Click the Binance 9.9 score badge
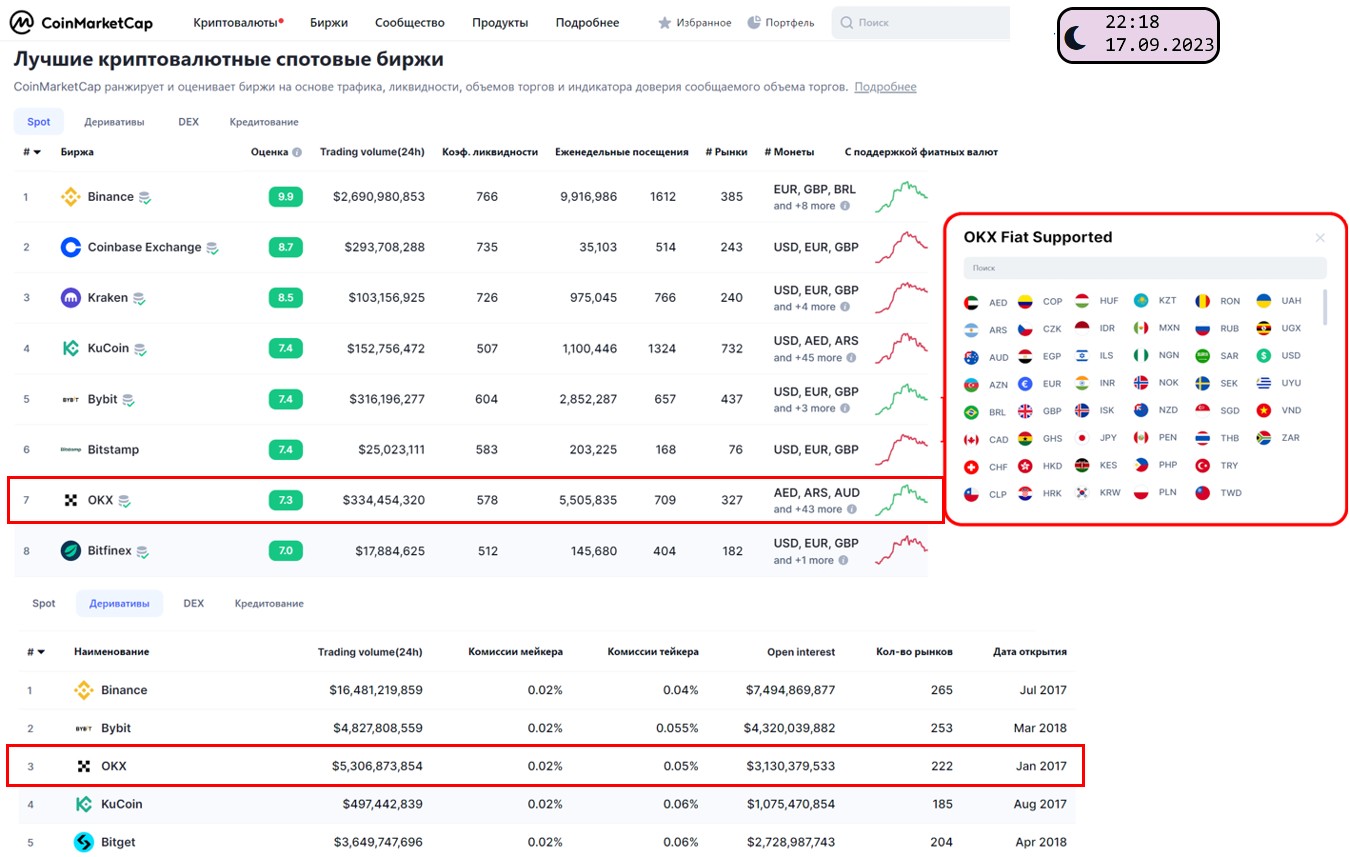The height and width of the screenshot is (857, 1350). pos(285,197)
